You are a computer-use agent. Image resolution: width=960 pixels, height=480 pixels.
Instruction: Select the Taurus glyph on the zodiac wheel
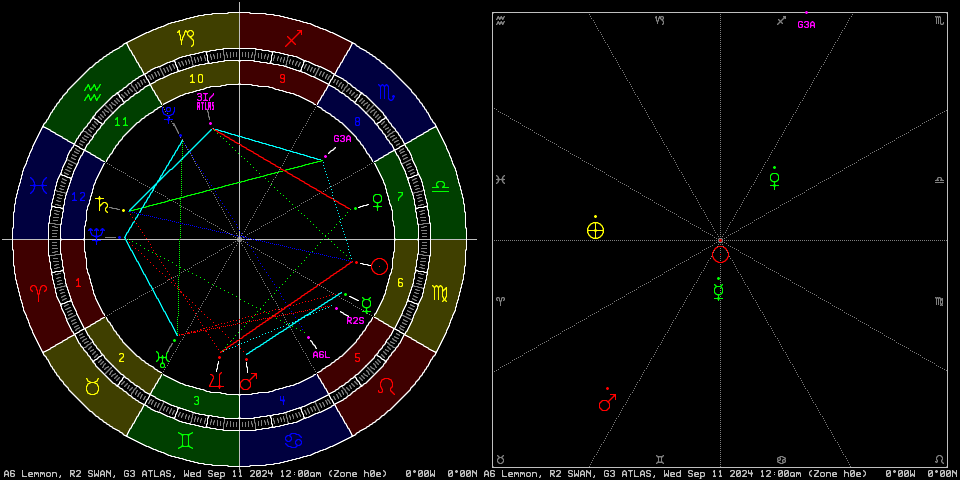pos(93,386)
